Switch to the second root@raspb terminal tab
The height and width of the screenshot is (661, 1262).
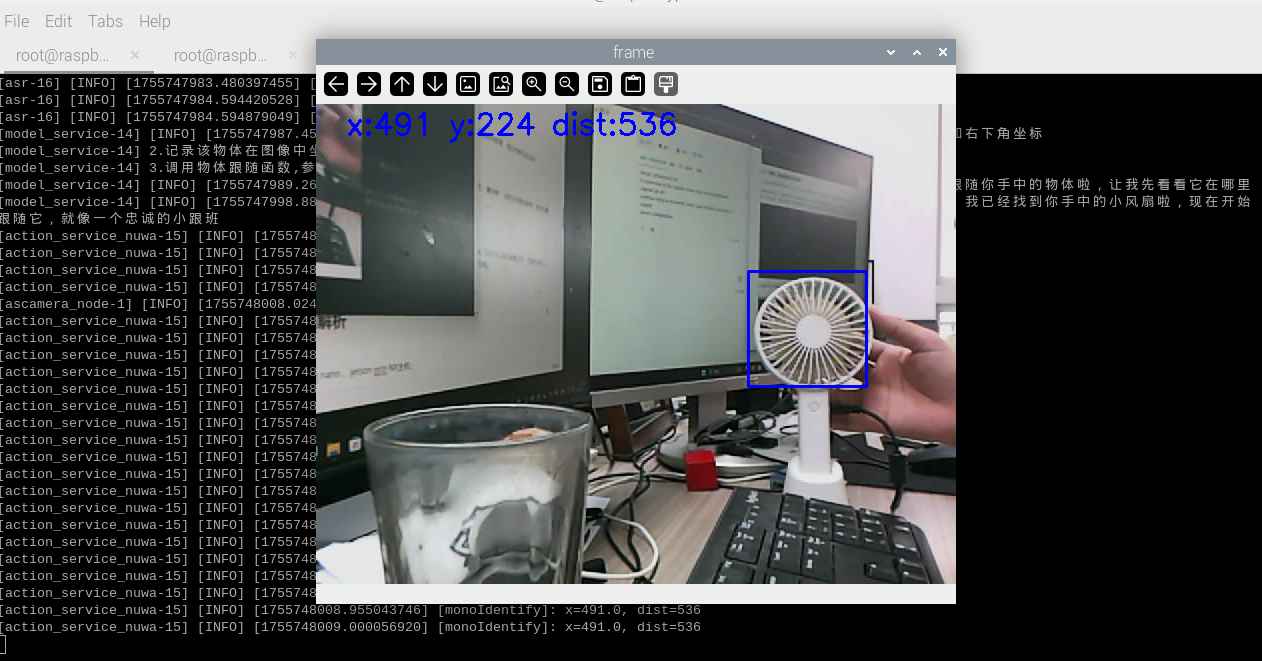pos(220,55)
